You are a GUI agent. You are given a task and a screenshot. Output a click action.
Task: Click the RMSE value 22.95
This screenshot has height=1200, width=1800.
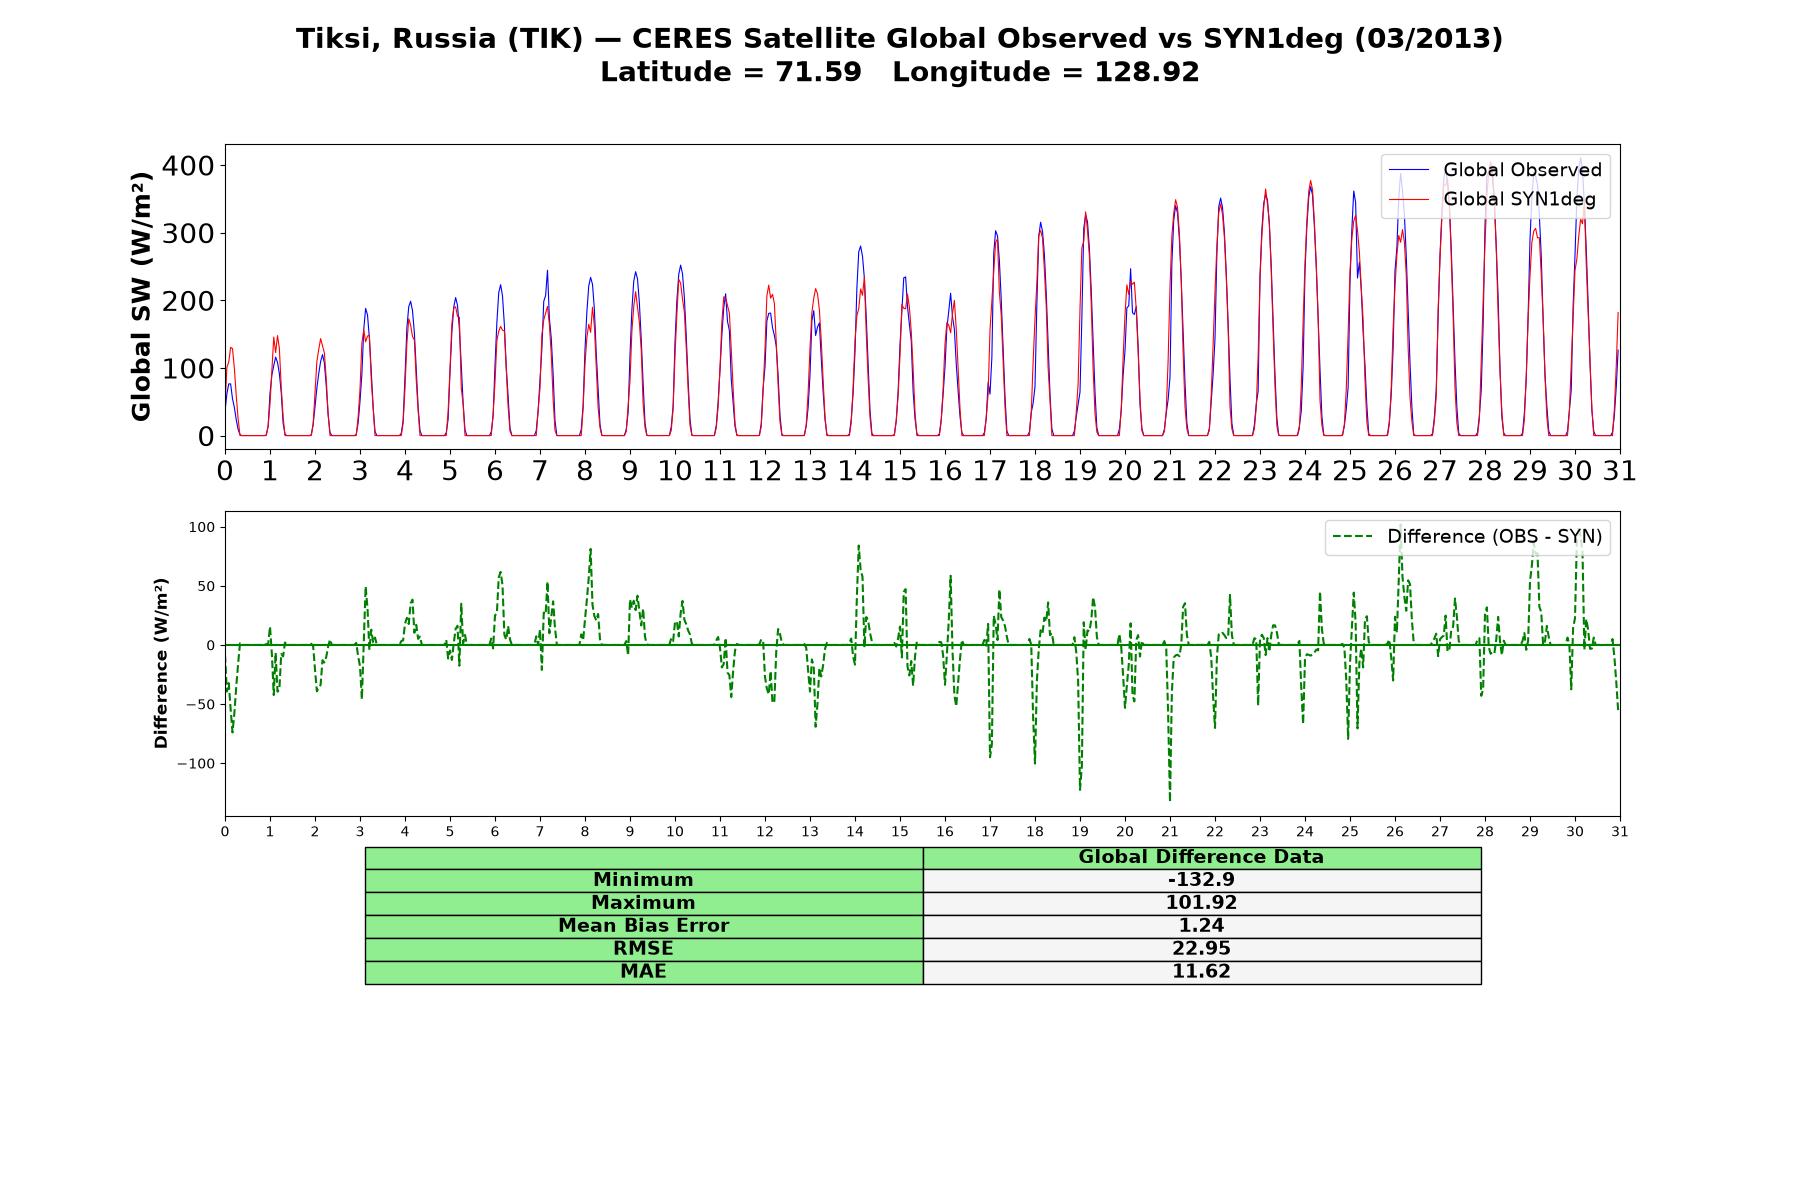click(1201, 949)
